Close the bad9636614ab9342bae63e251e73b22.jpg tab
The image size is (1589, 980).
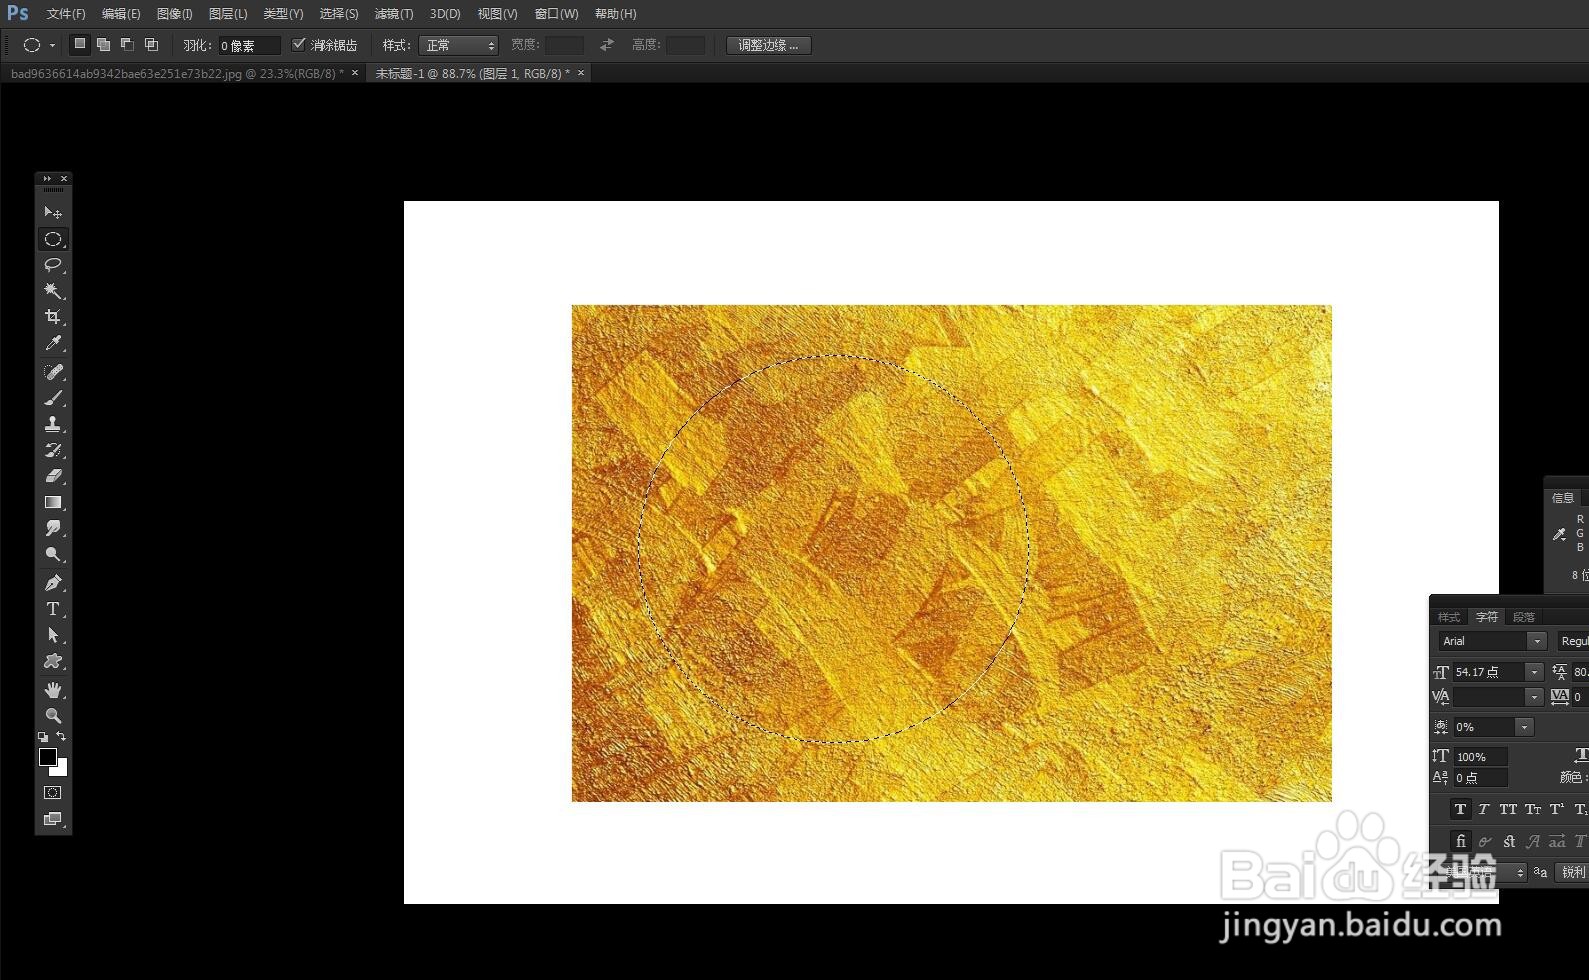(355, 72)
